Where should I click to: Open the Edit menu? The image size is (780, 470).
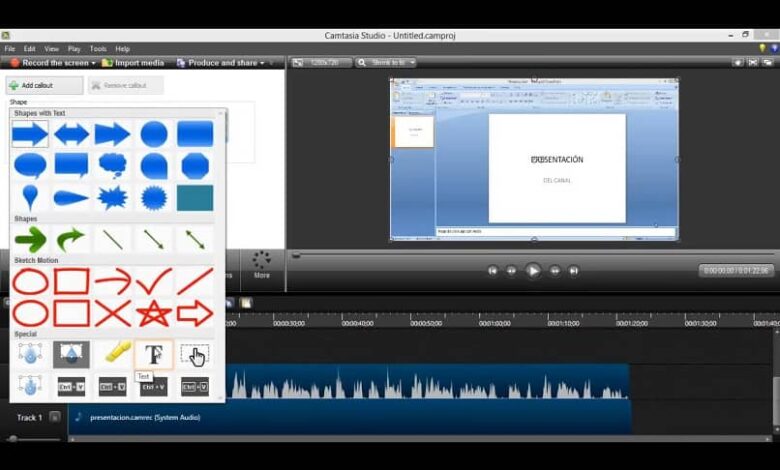pos(30,49)
